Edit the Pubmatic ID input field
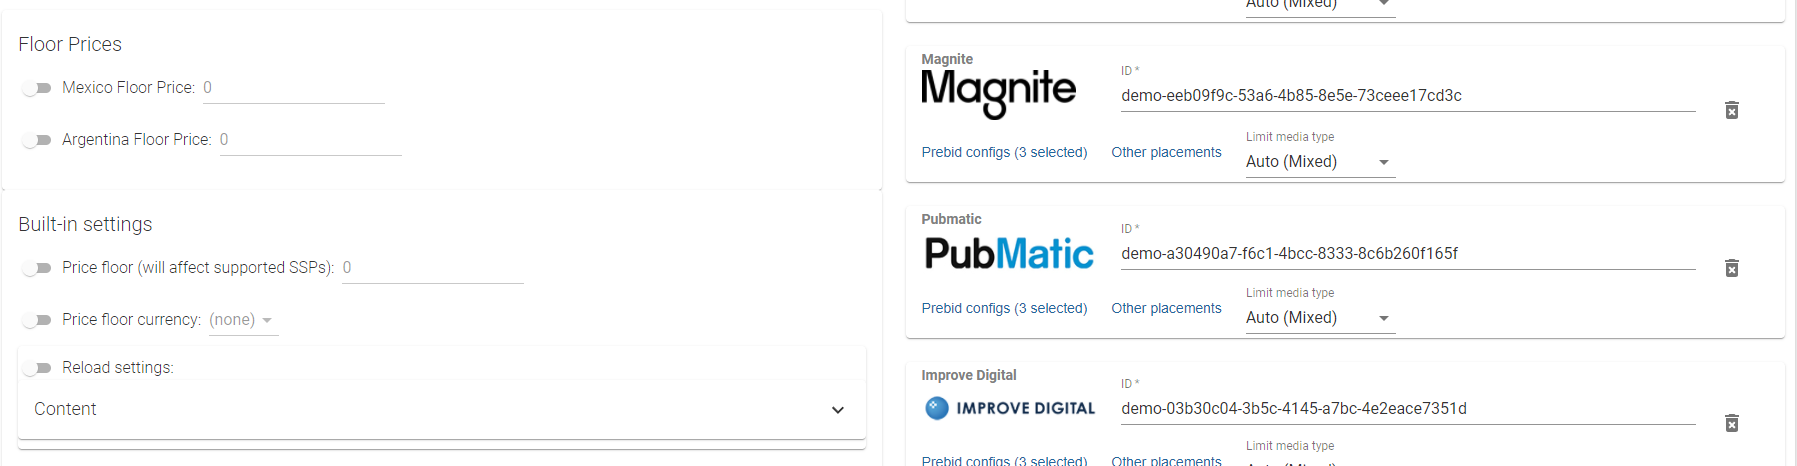The width and height of the screenshot is (1797, 466). pos(1408,254)
